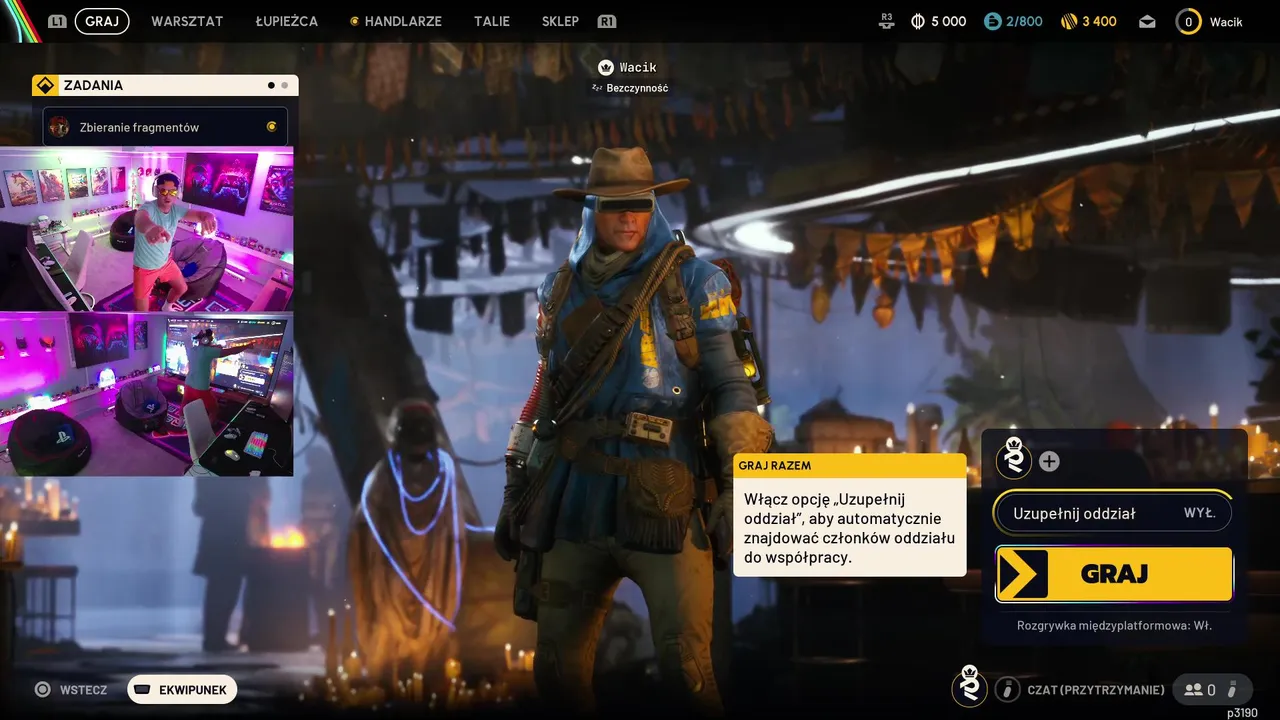
Task: Click the arrow chevron on GRAJ button
Action: 1023,574
